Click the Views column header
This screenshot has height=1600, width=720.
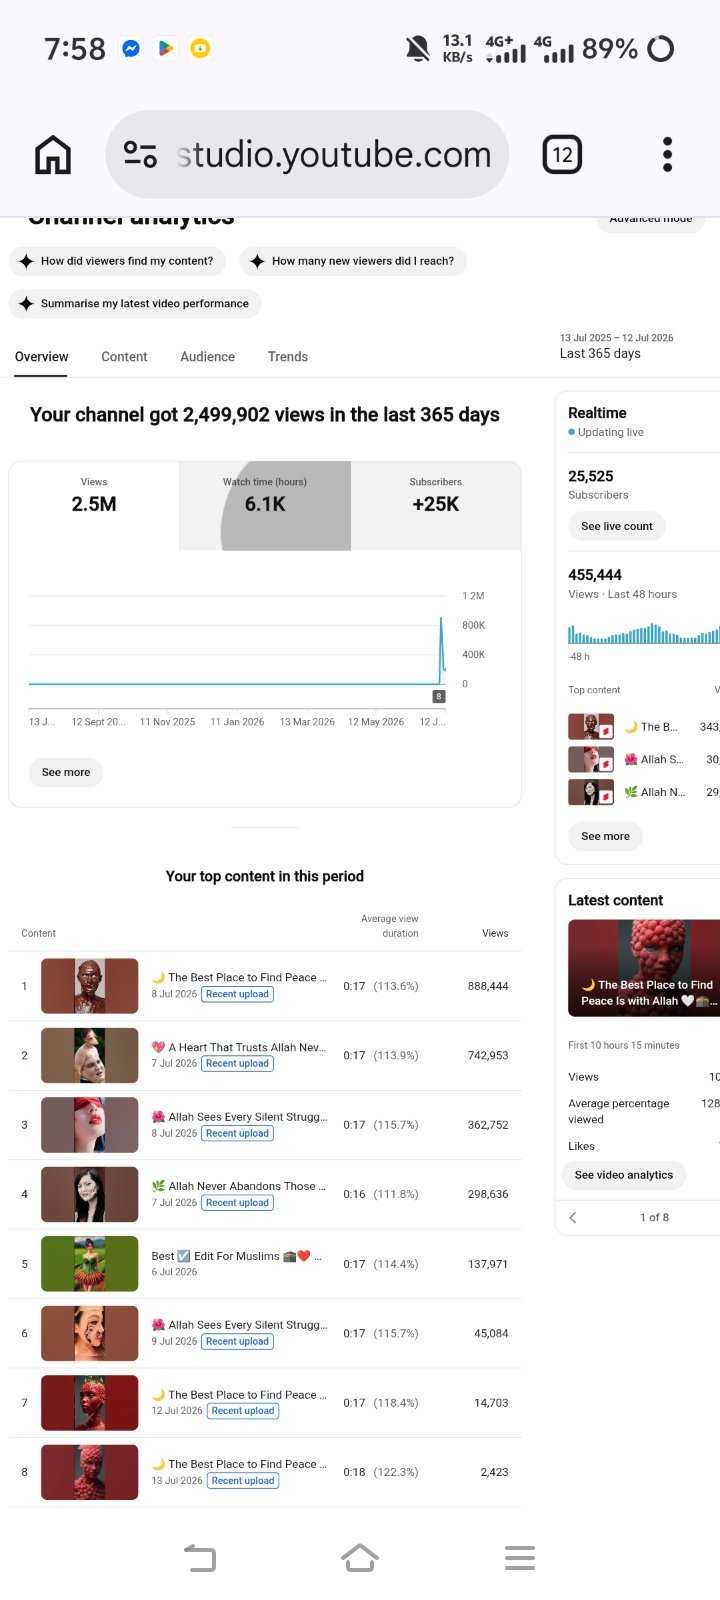(x=495, y=933)
